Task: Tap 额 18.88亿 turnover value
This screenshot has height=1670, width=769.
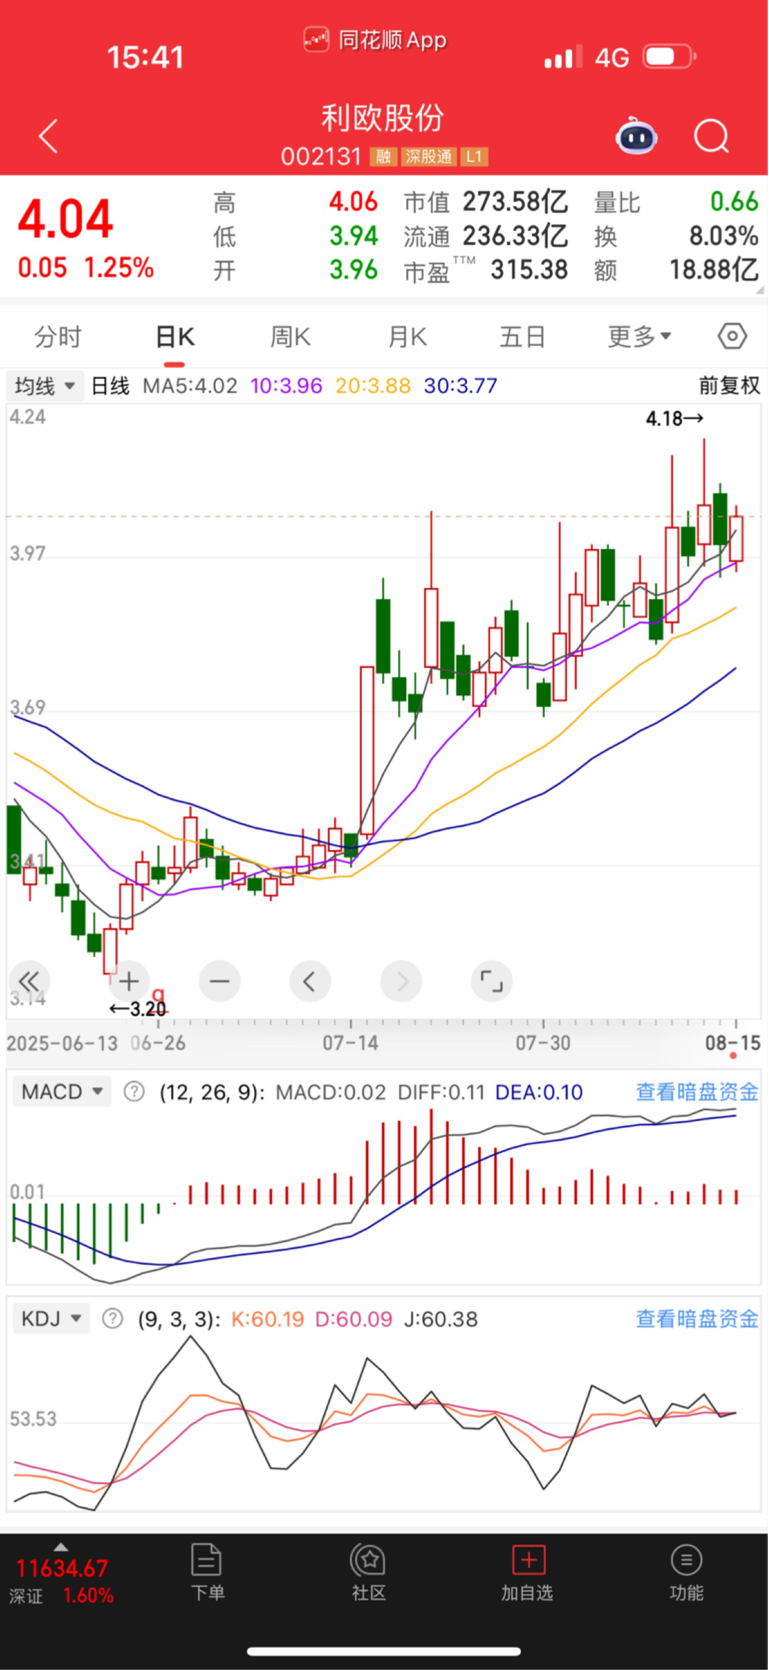Action: 713,270
